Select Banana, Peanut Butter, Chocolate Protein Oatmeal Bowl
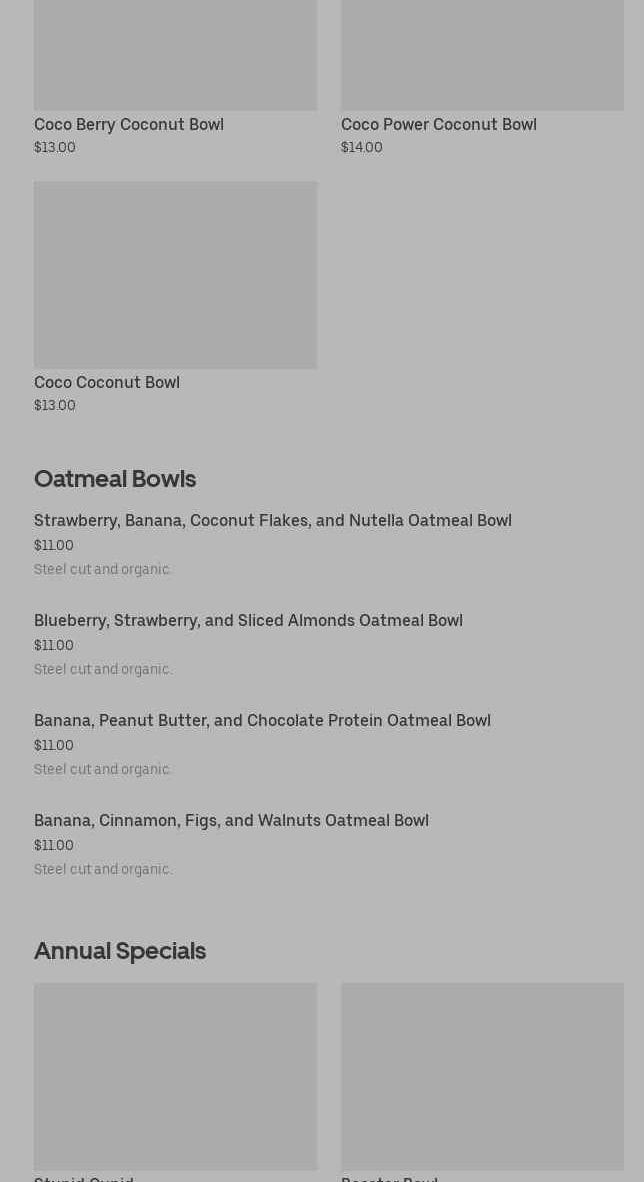This screenshot has width=644, height=1182. [262, 720]
